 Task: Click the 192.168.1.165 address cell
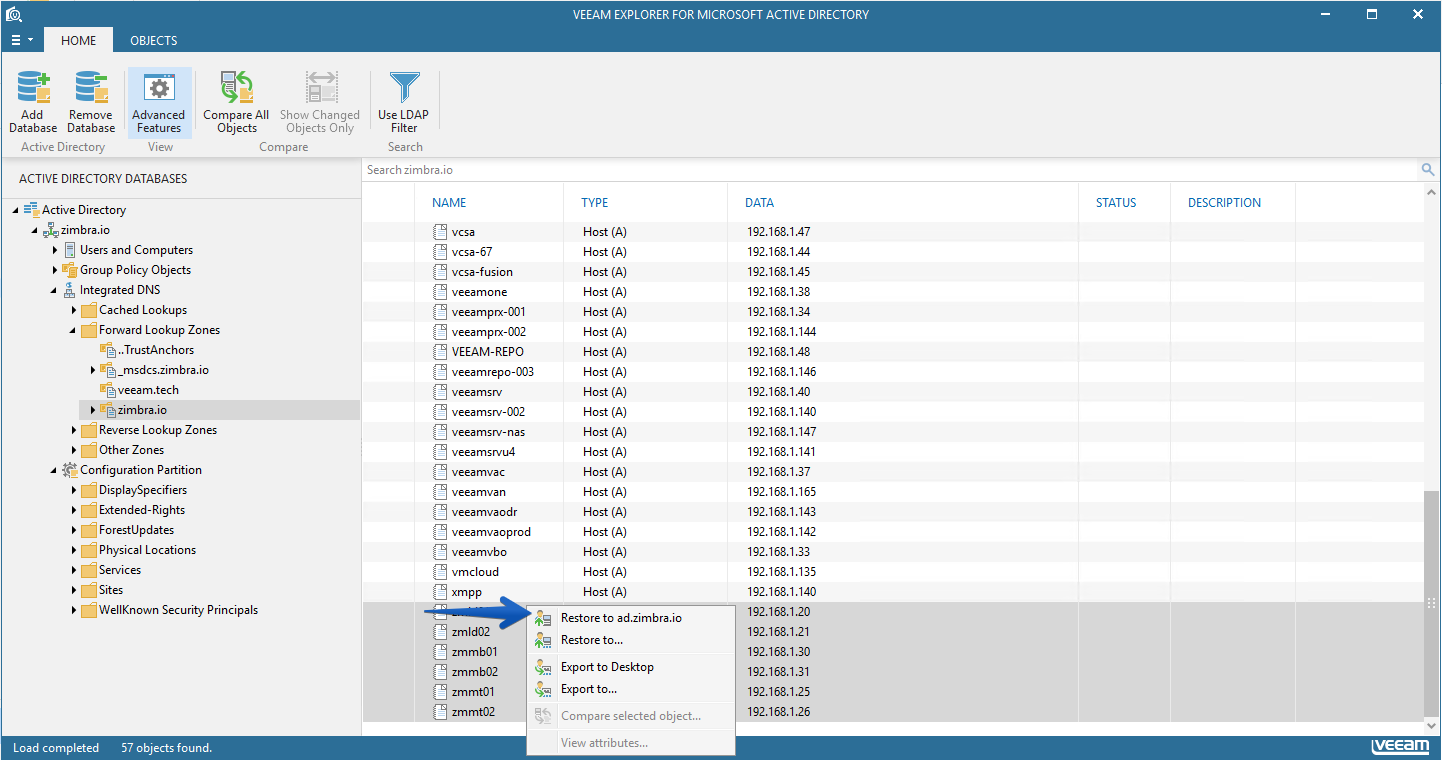(x=782, y=492)
